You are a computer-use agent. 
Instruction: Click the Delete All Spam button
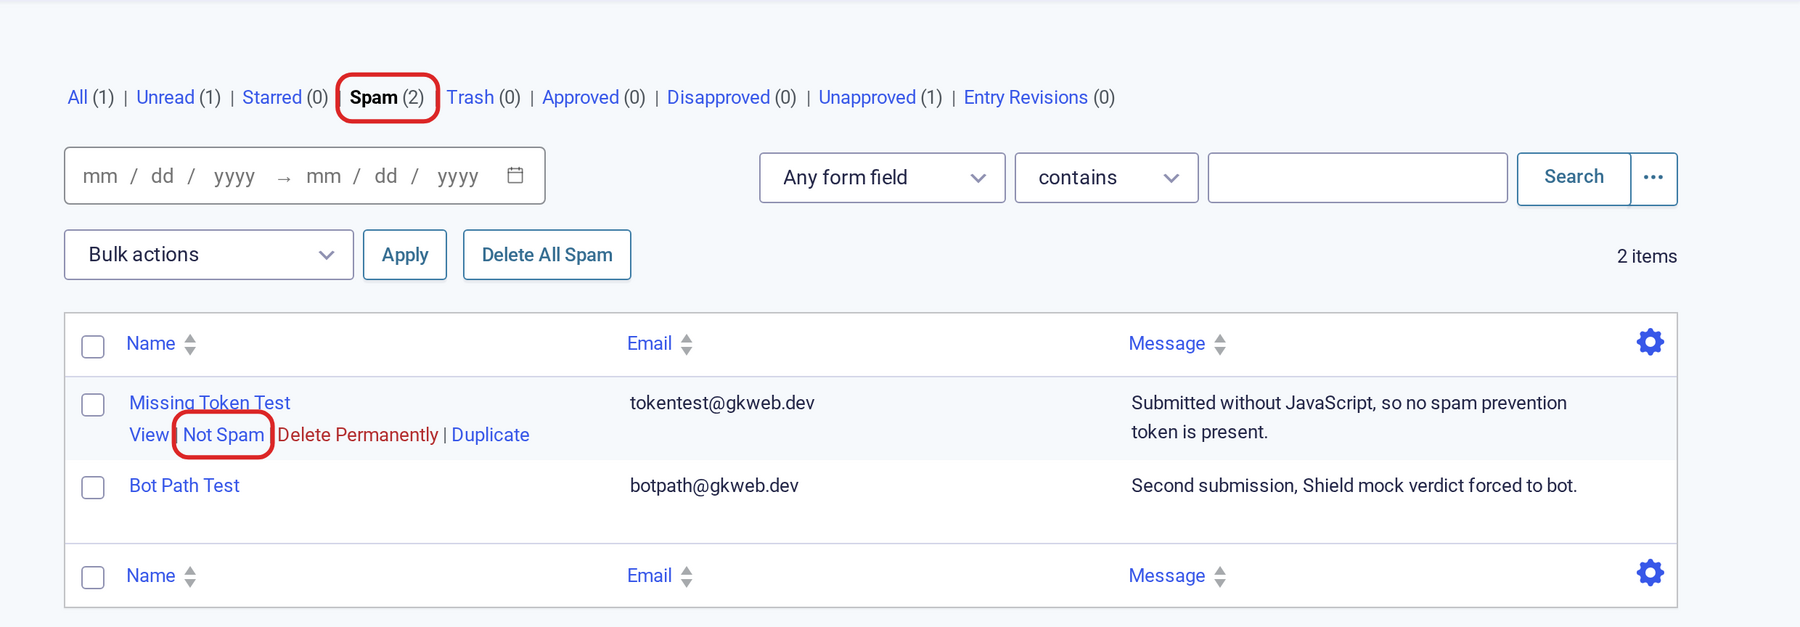point(547,255)
